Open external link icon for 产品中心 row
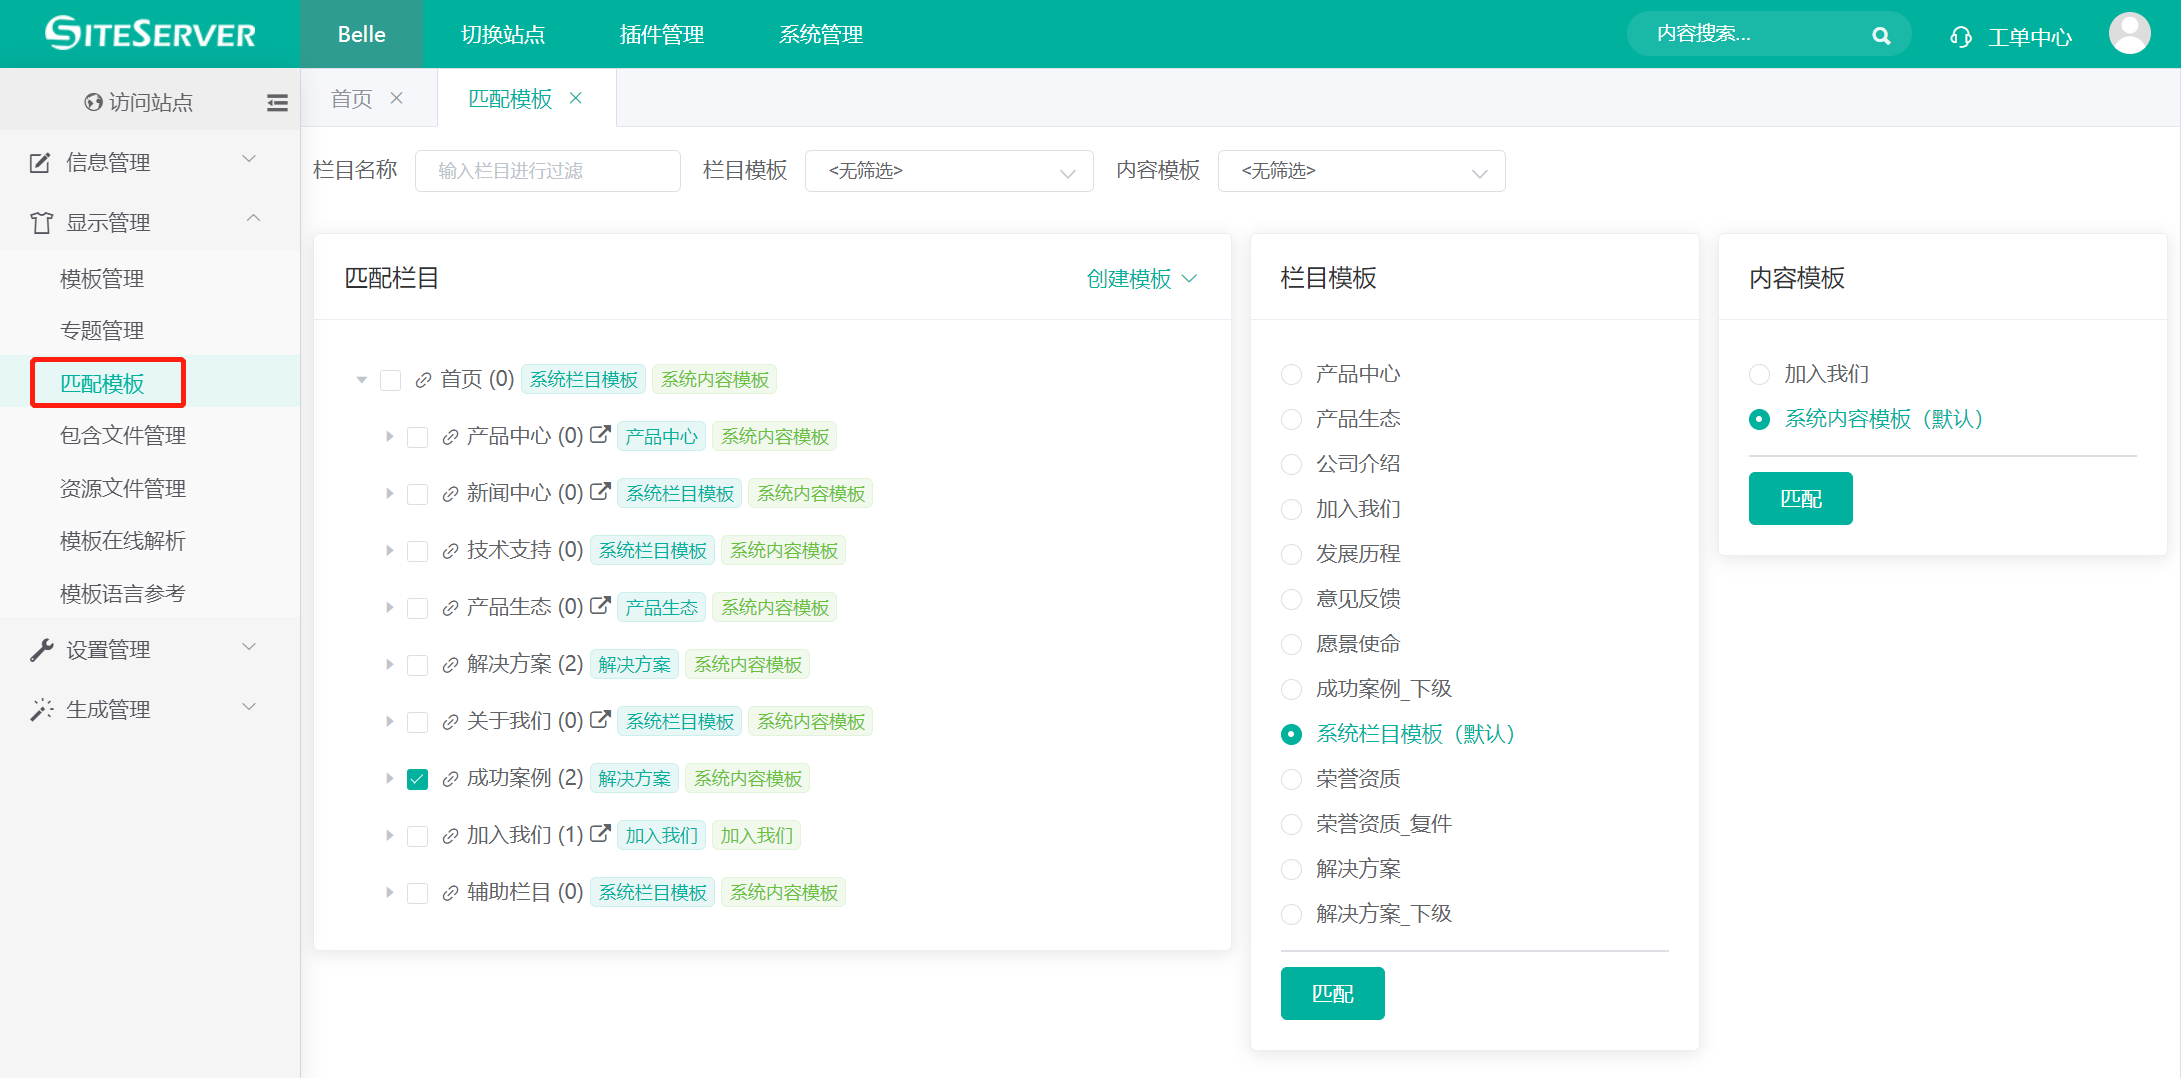 pos(600,435)
